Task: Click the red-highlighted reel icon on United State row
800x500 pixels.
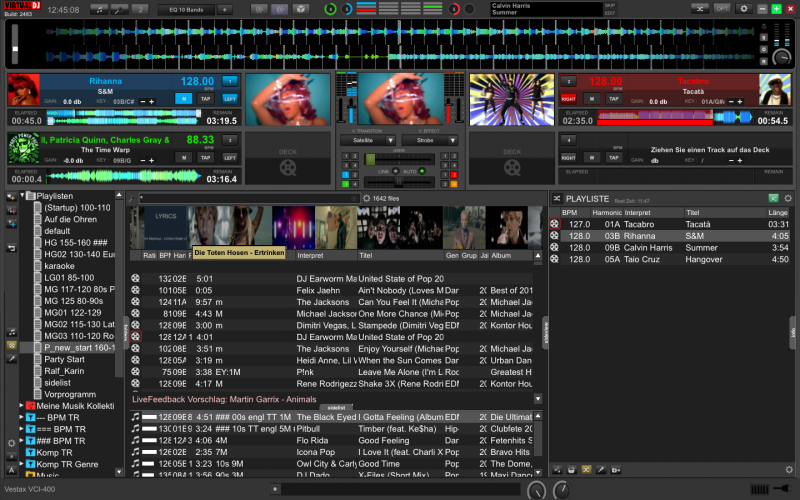Action: coord(135,337)
